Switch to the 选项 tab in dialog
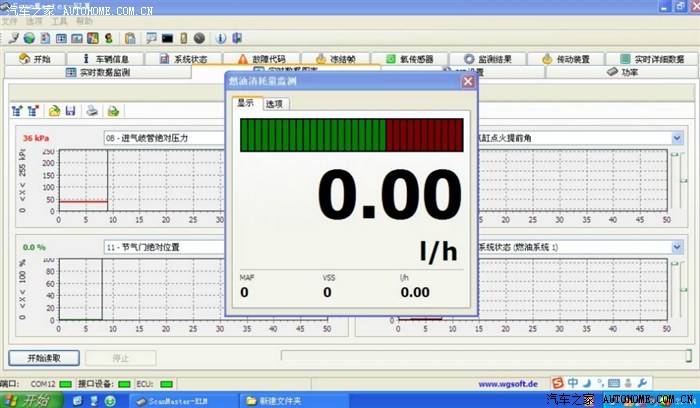 click(274, 103)
